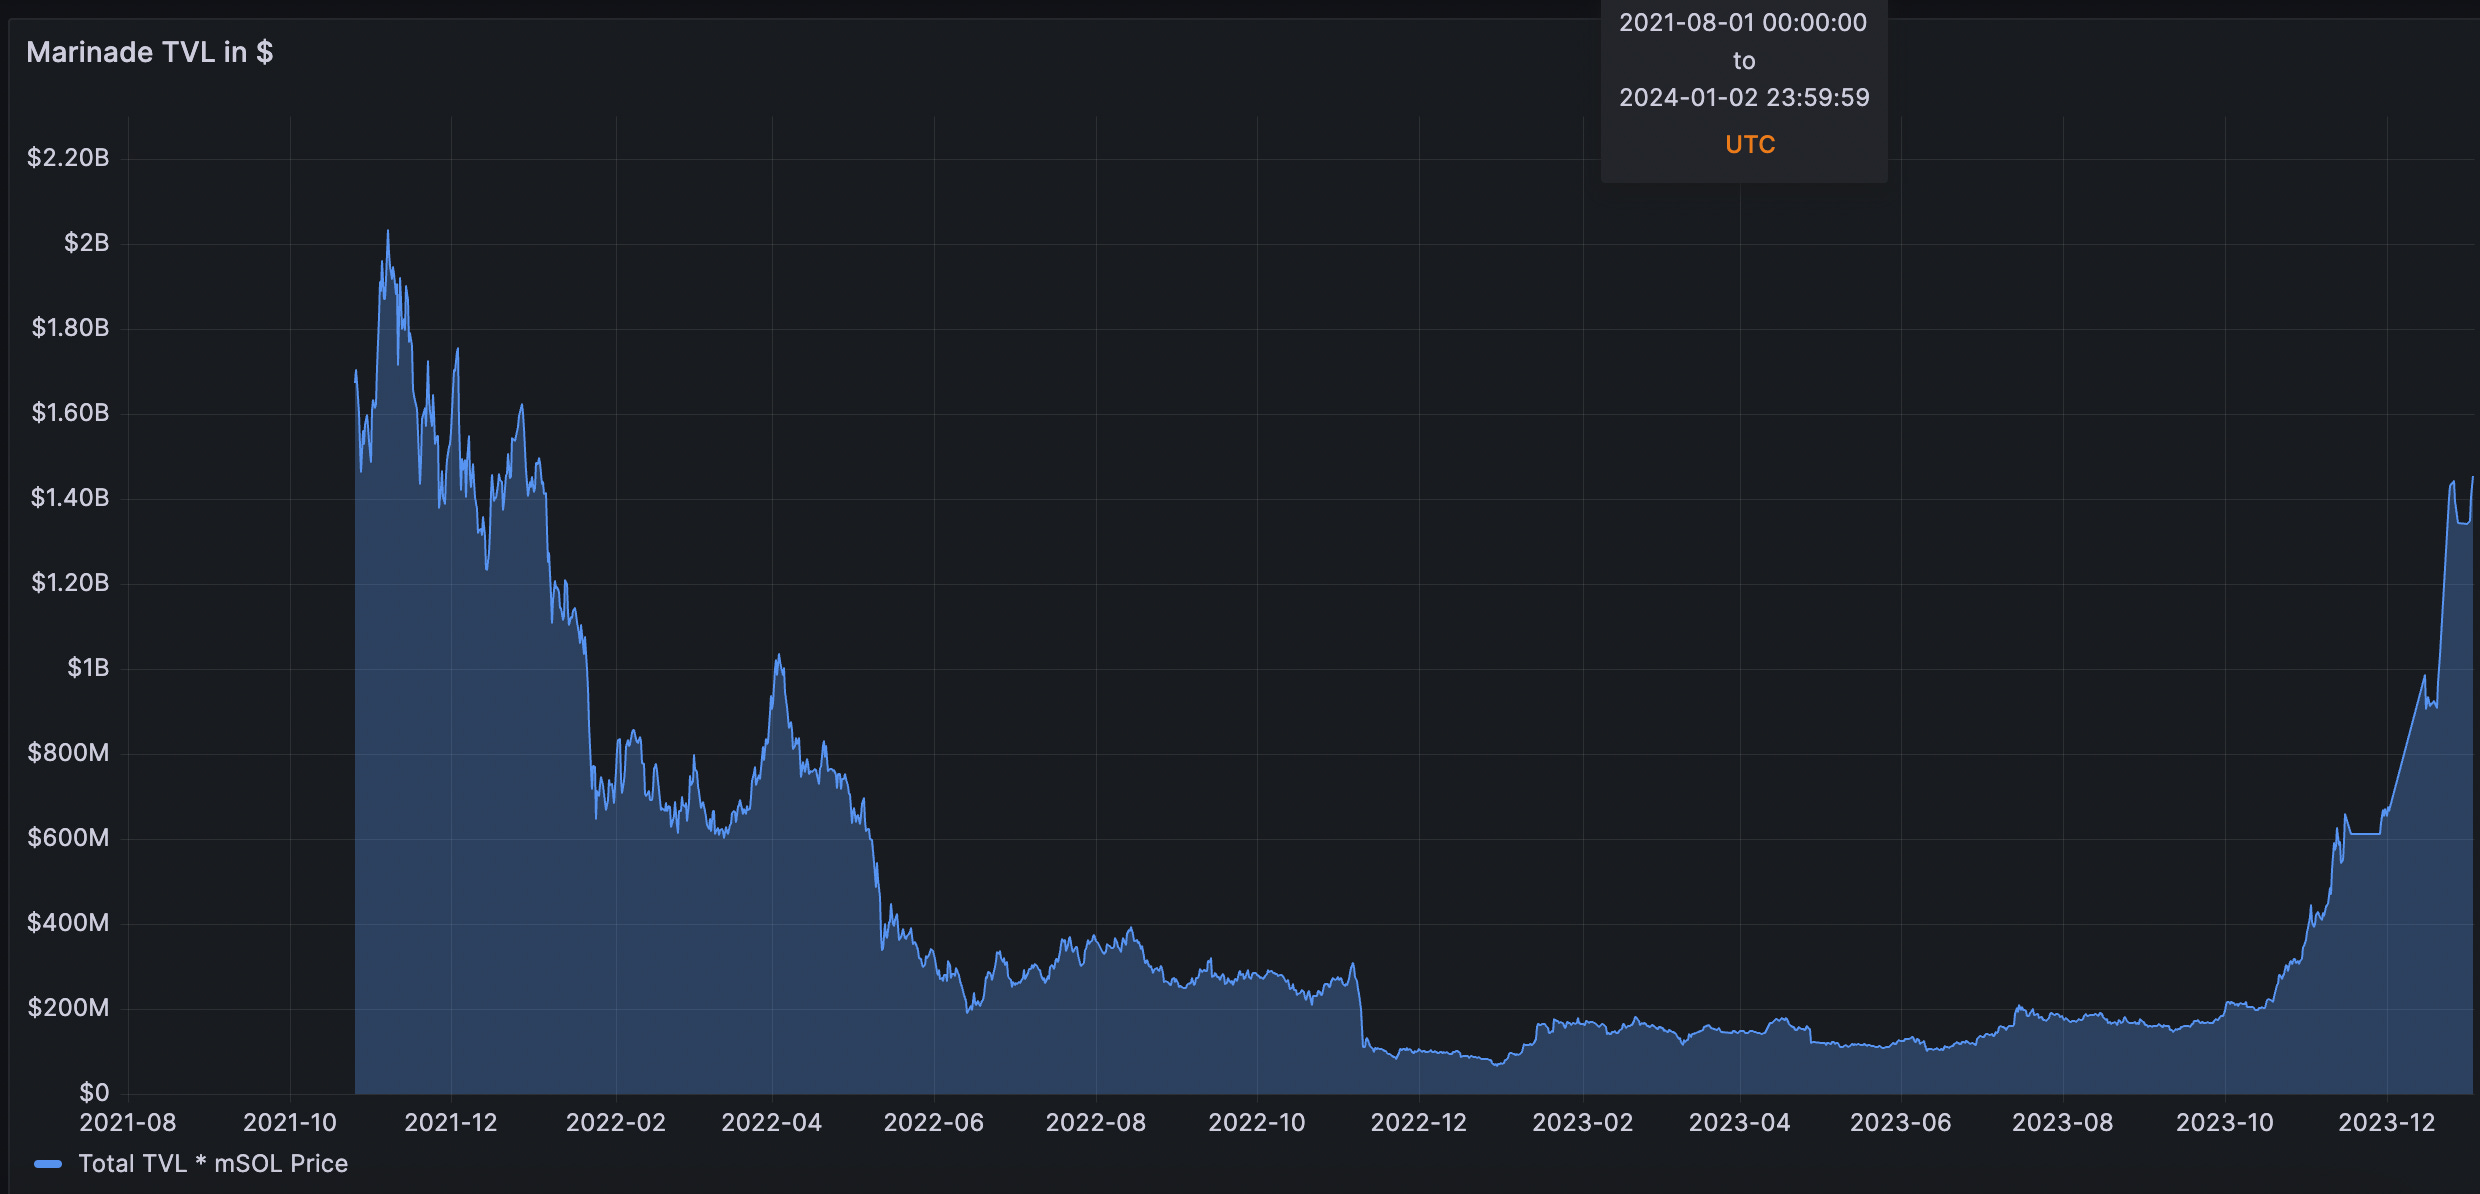
Task: Click the 2023-12 x-axis tick label
Action: pyautogui.click(x=2386, y=1123)
